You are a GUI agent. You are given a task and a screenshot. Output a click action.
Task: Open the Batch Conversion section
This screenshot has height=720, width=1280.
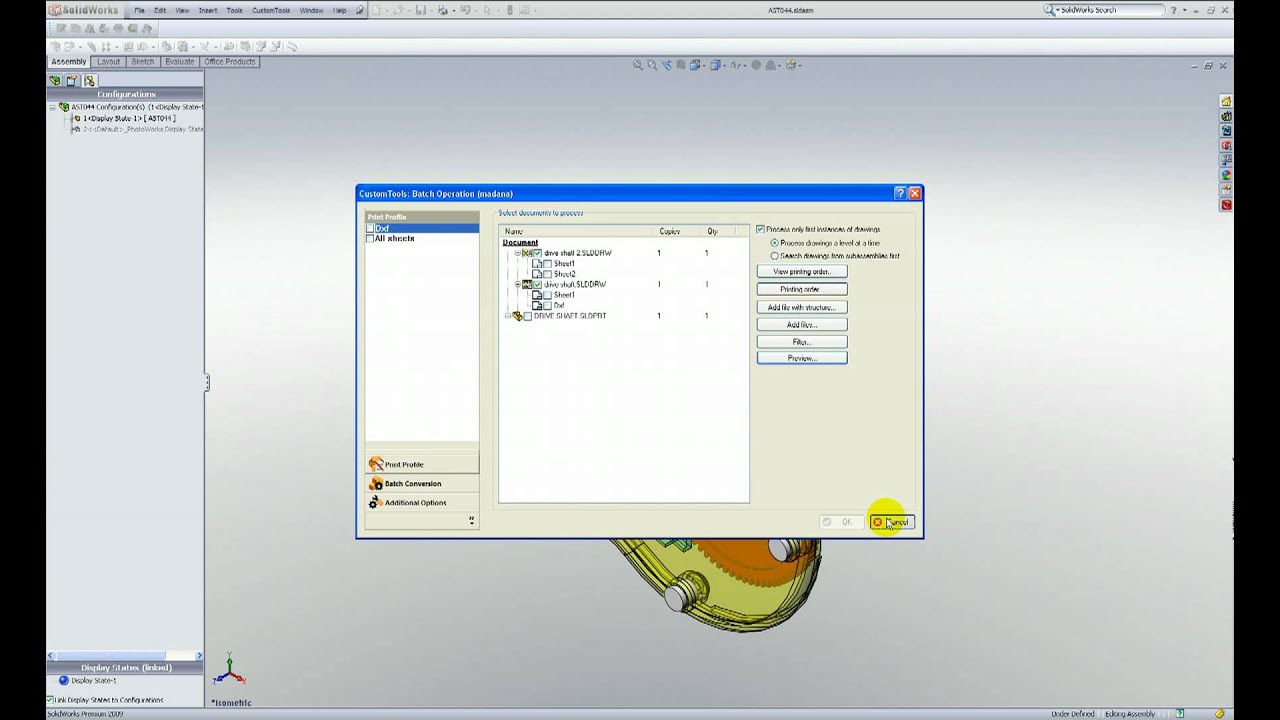click(x=422, y=484)
